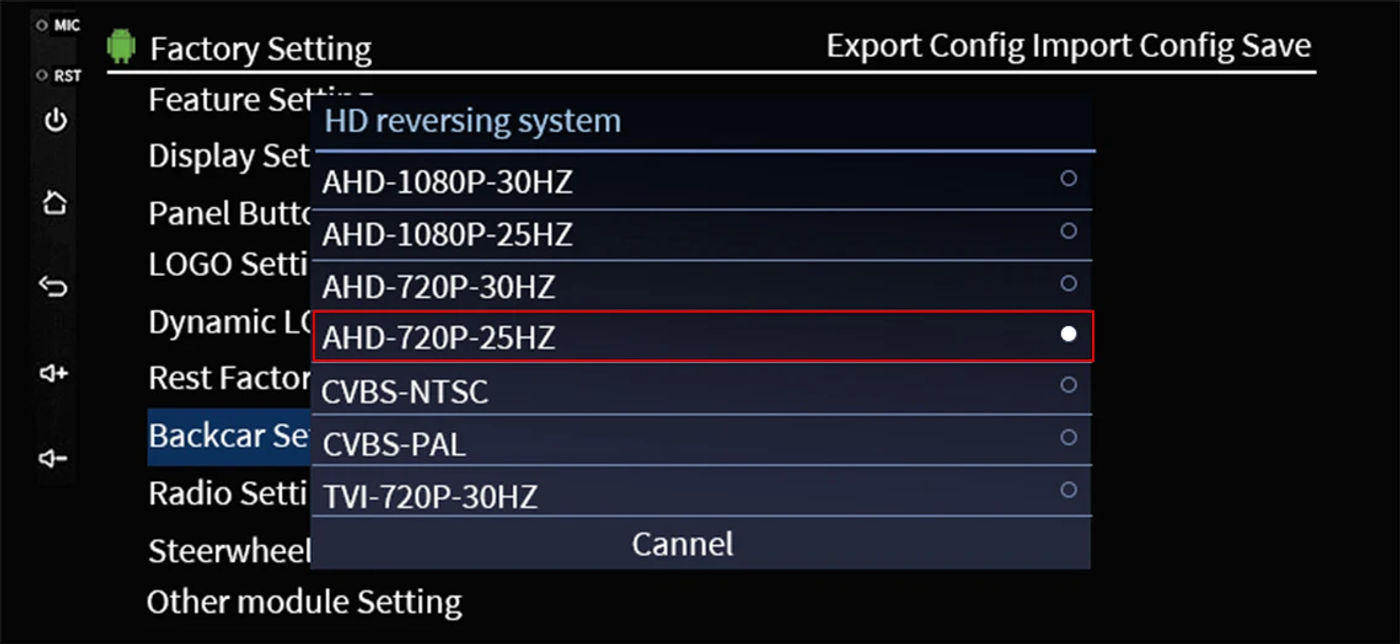Screen dimensions: 1400x644
Task: Choose TVI-720P-30HZ option
Action: [703, 493]
